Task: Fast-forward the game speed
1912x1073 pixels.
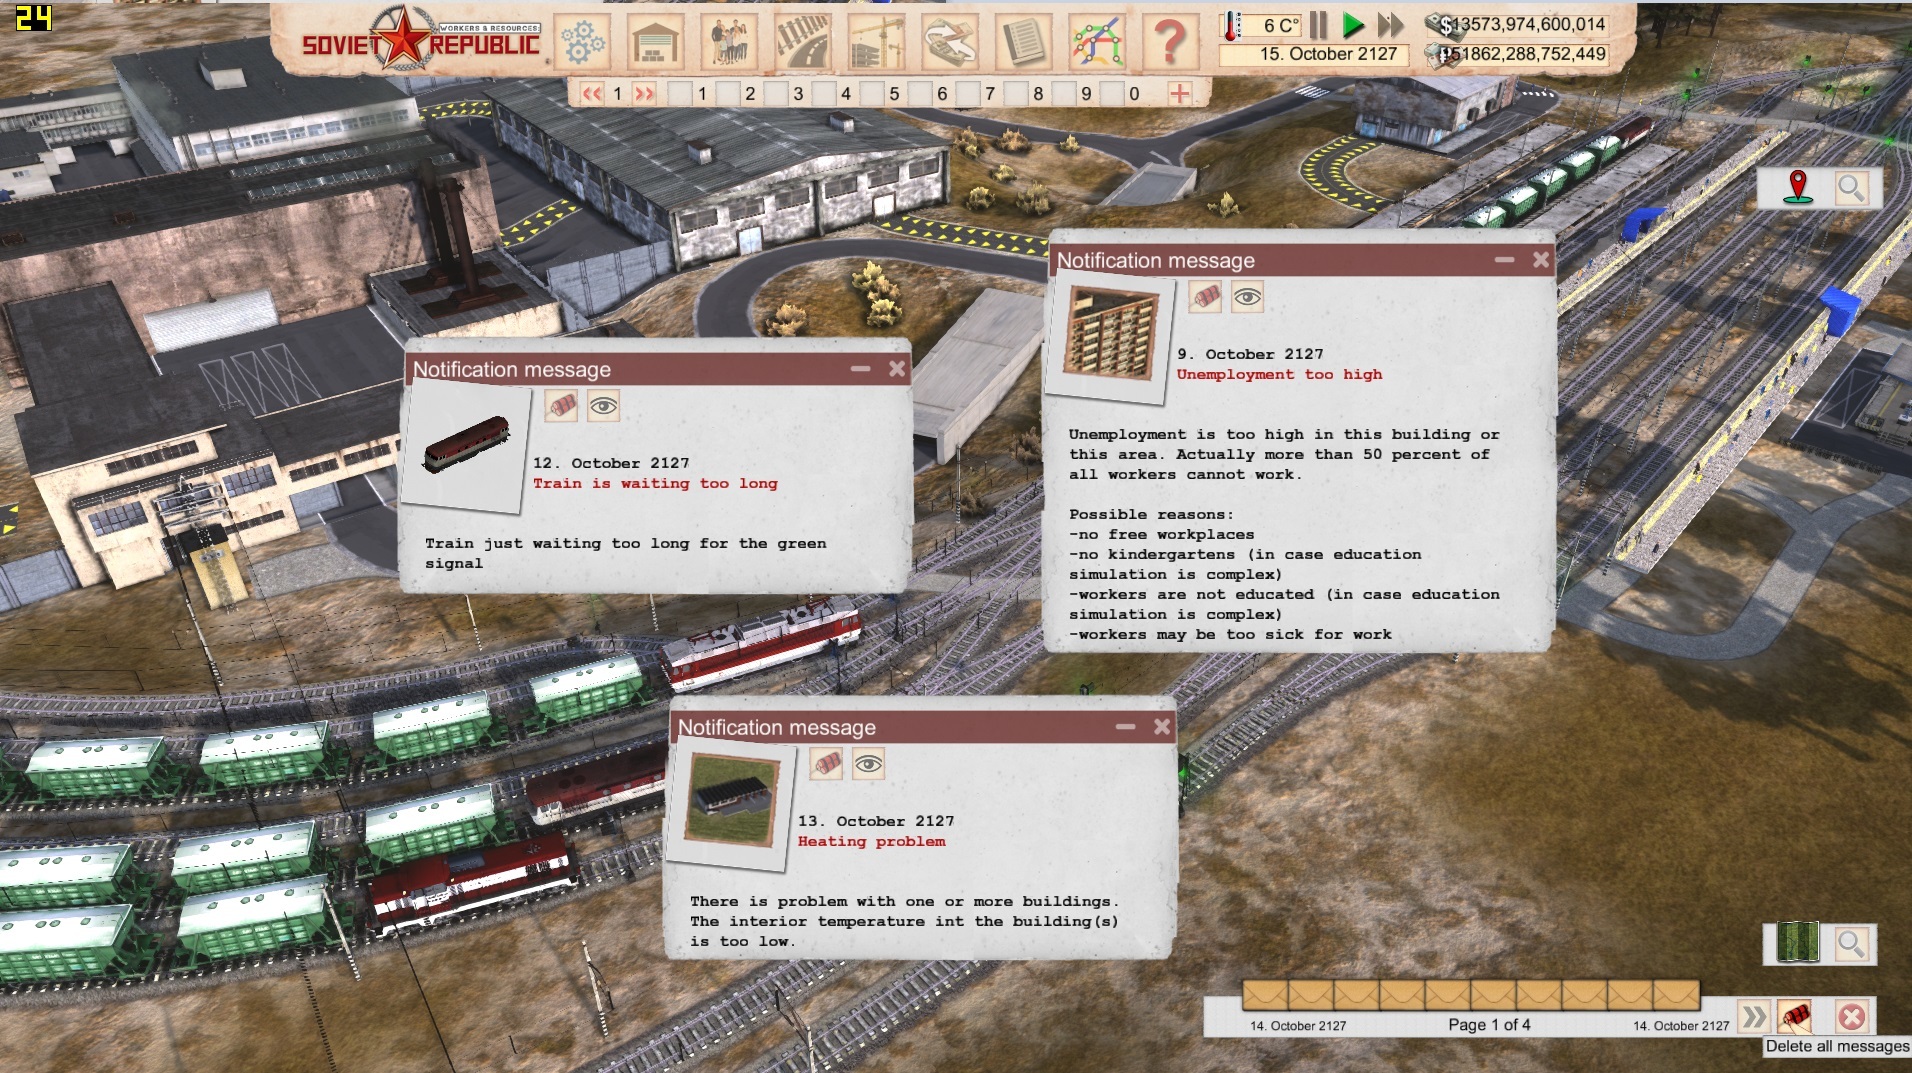Action: pos(1390,25)
